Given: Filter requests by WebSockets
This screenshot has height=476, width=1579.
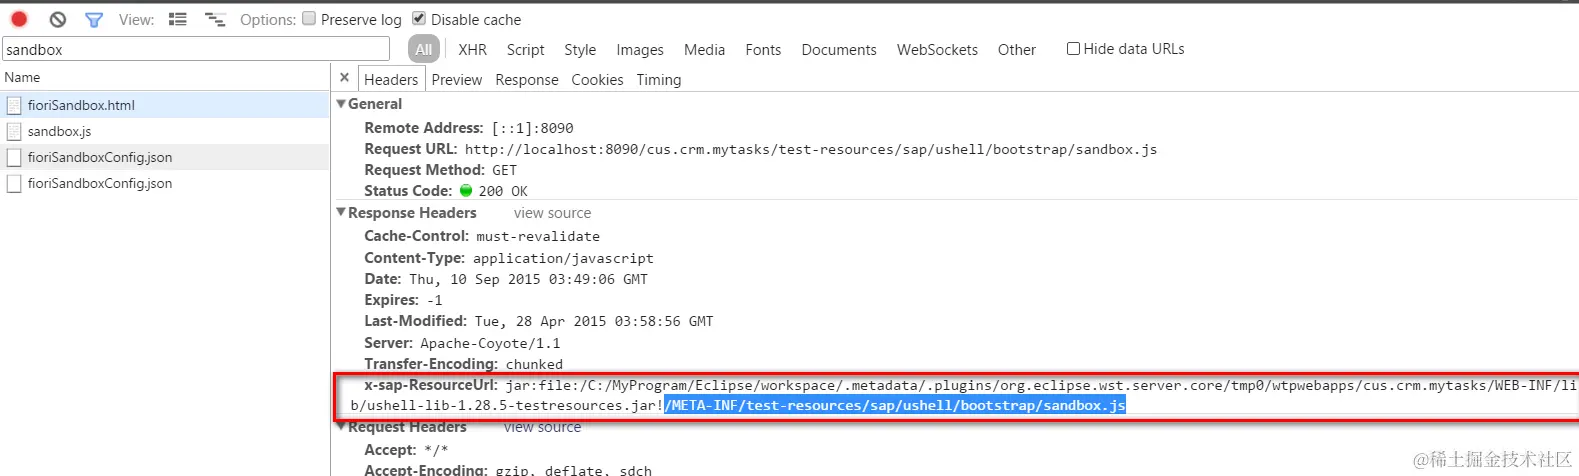Looking at the screenshot, I should coord(937,49).
